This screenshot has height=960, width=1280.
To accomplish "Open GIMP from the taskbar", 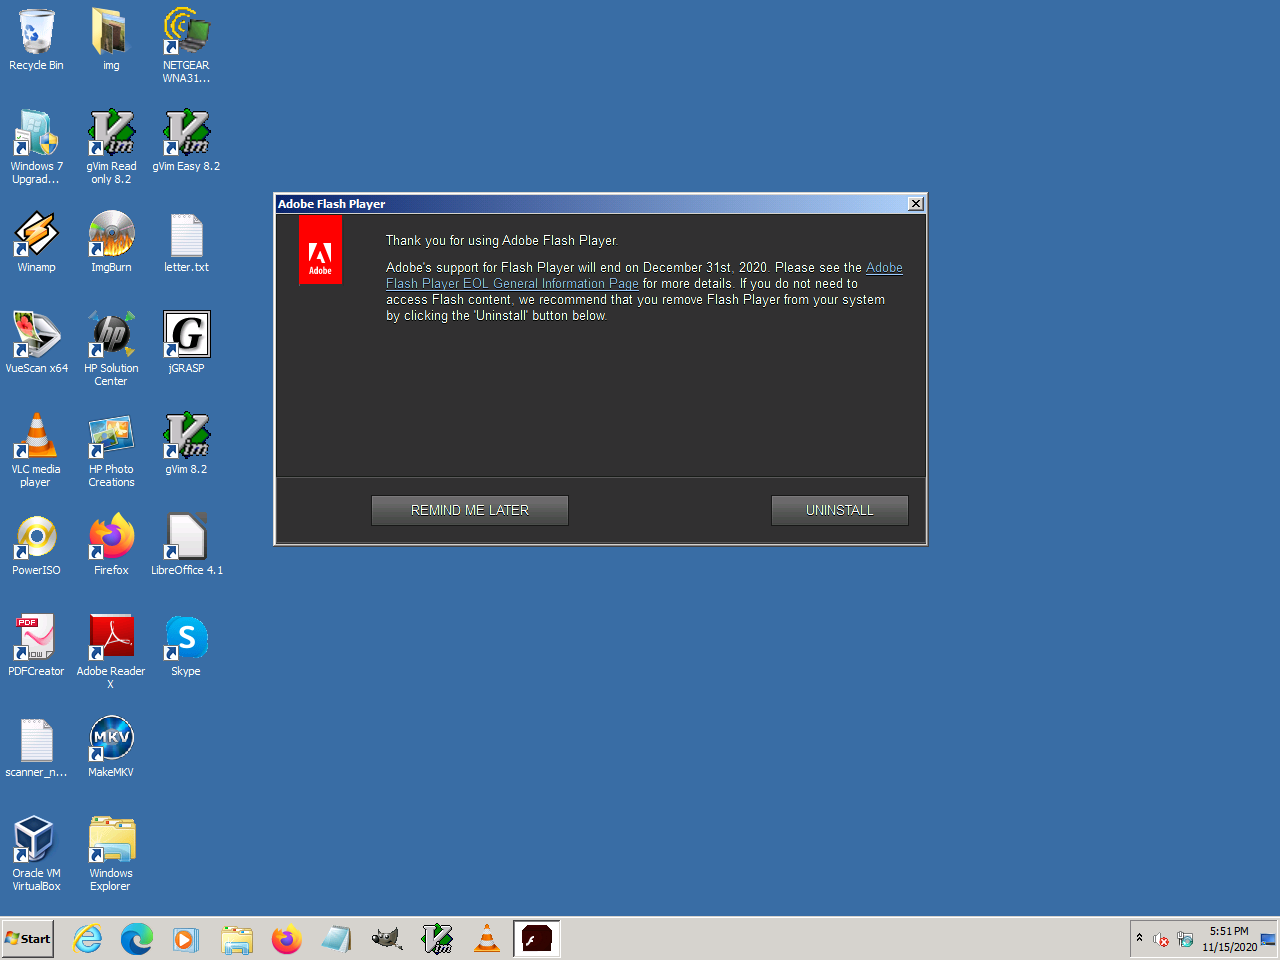I will (386, 939).
